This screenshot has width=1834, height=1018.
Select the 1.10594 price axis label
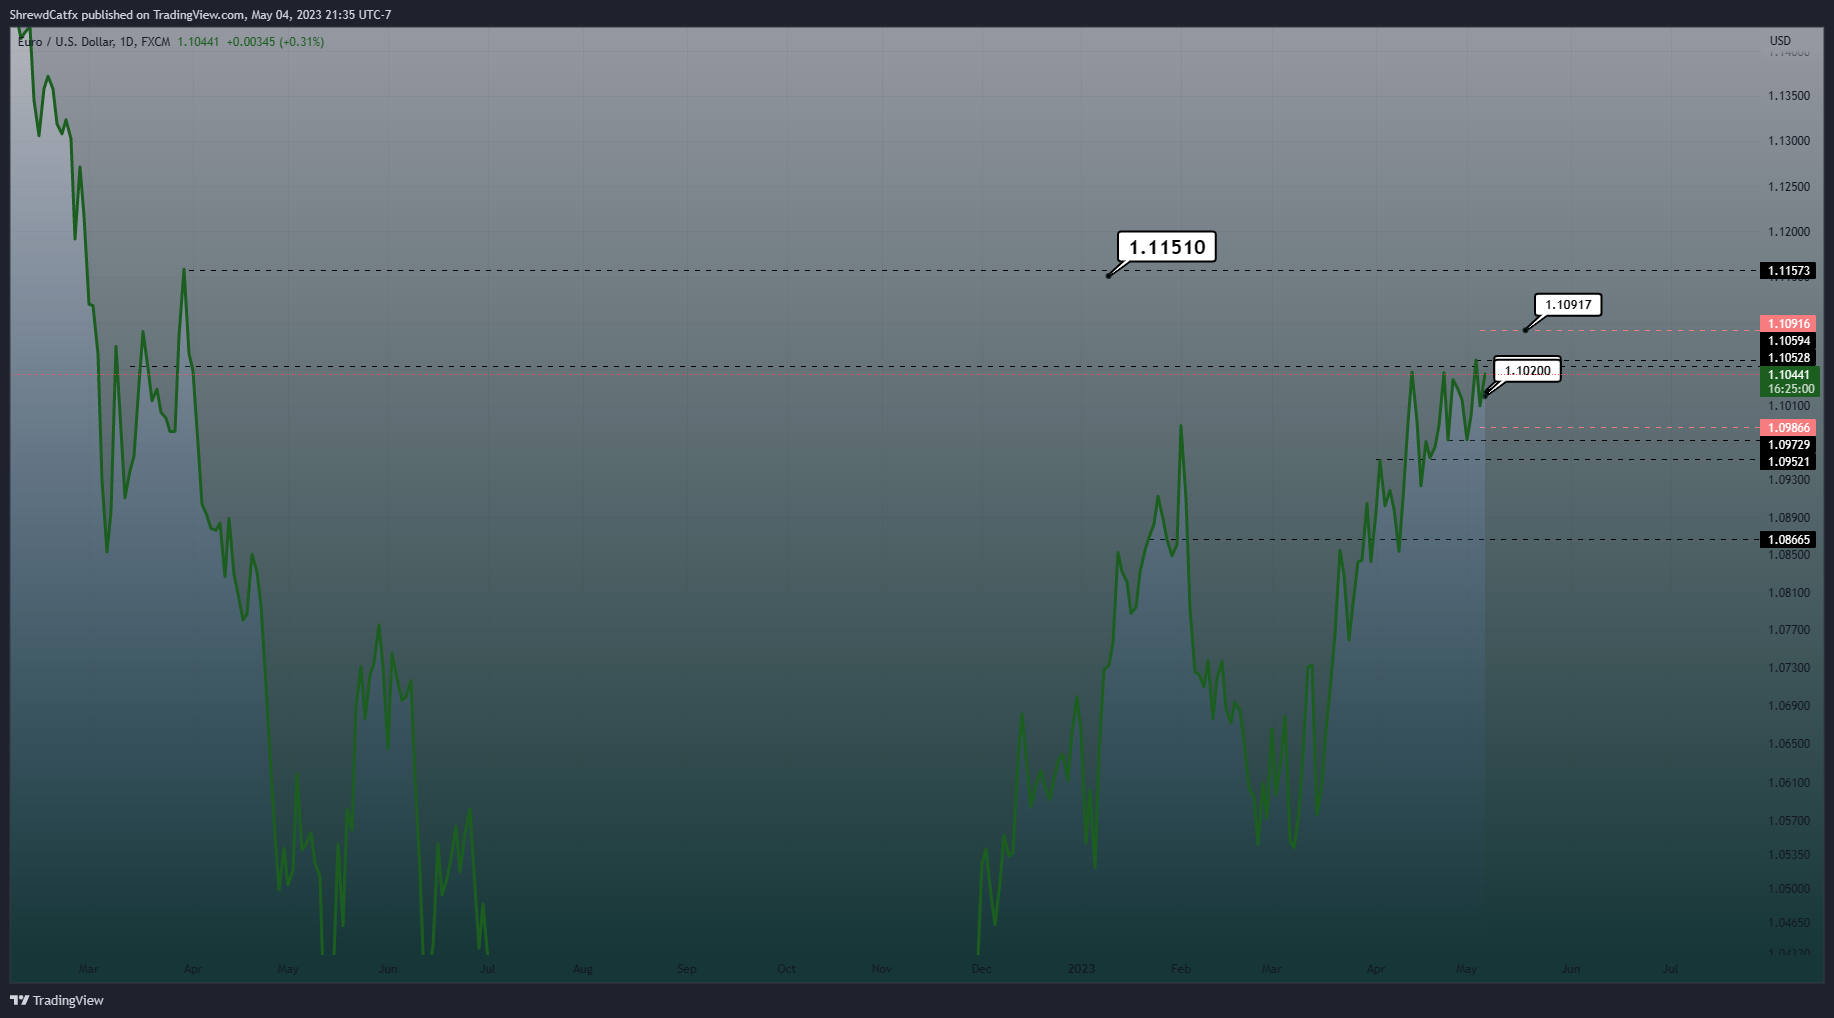coord(1788,341)
